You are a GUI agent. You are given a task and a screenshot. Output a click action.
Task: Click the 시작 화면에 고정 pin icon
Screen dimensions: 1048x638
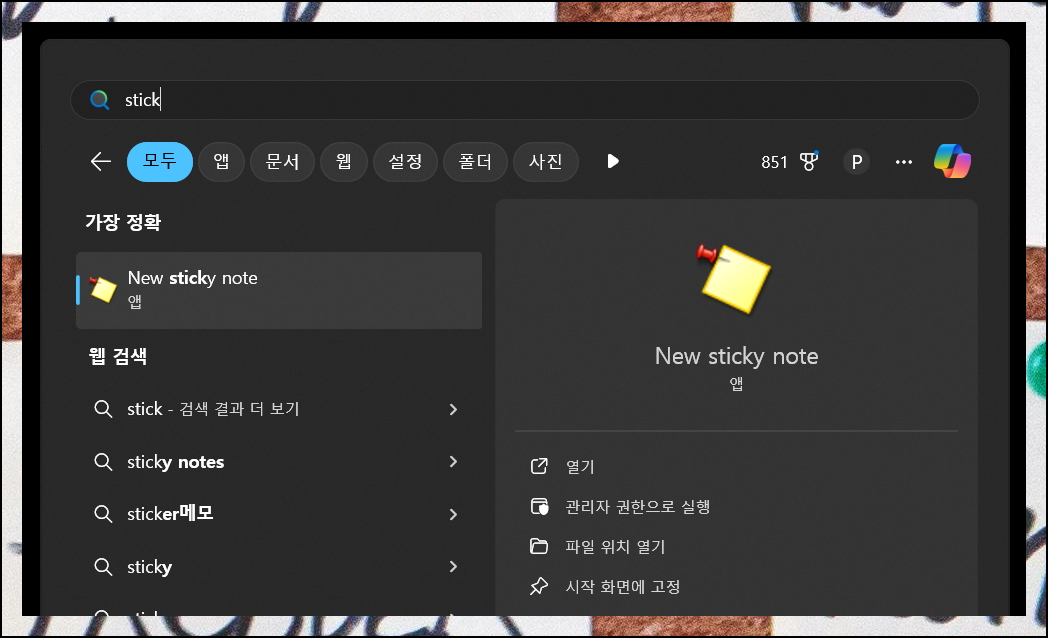point(539,587)
